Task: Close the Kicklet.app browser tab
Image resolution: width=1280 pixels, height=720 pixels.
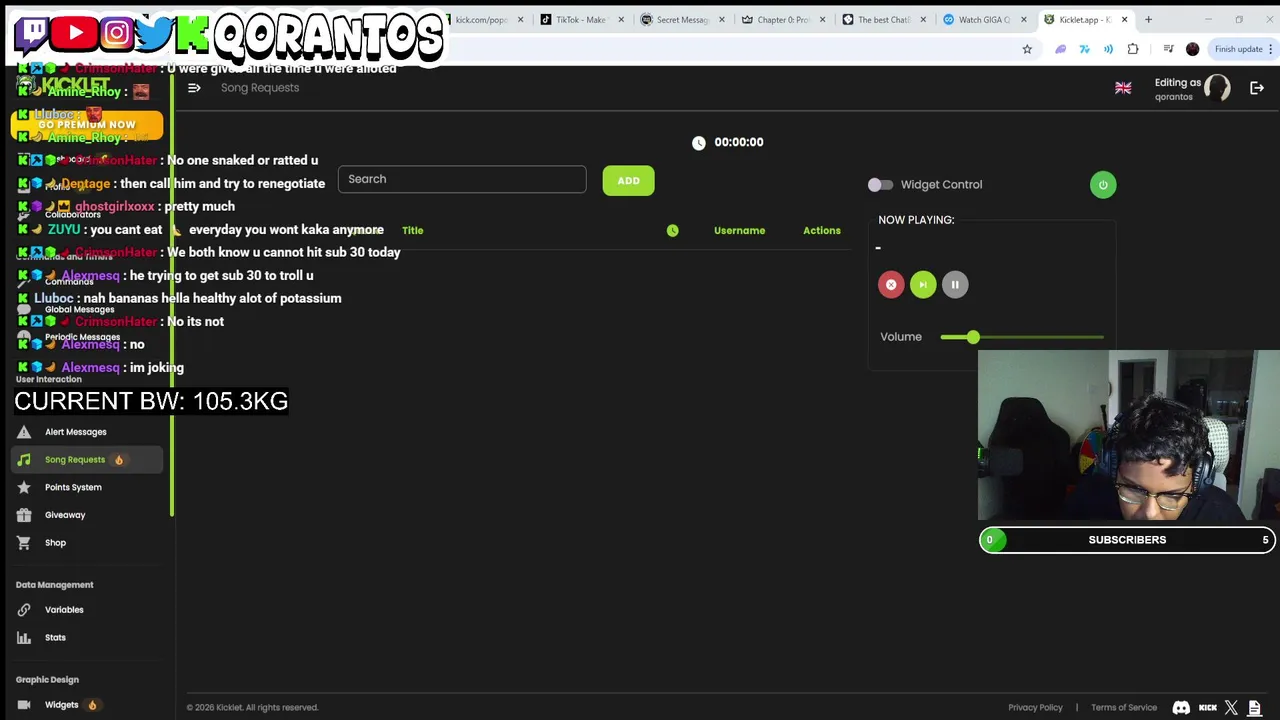Action: (1124, 20)
